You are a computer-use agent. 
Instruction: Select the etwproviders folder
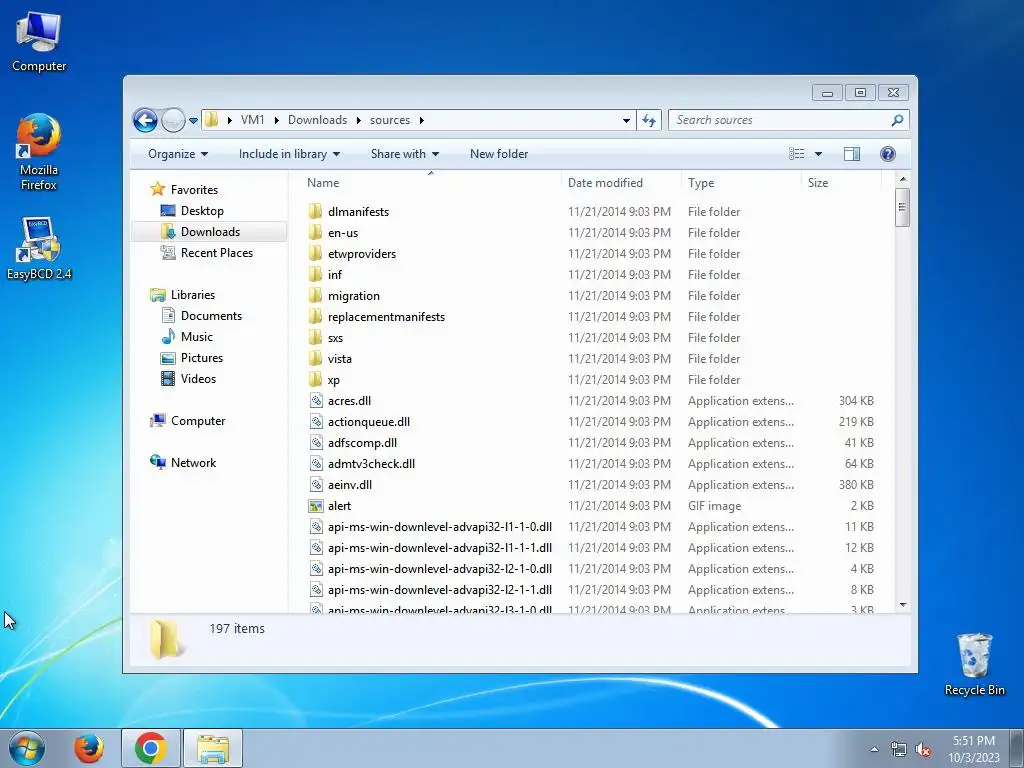[362, 253]
